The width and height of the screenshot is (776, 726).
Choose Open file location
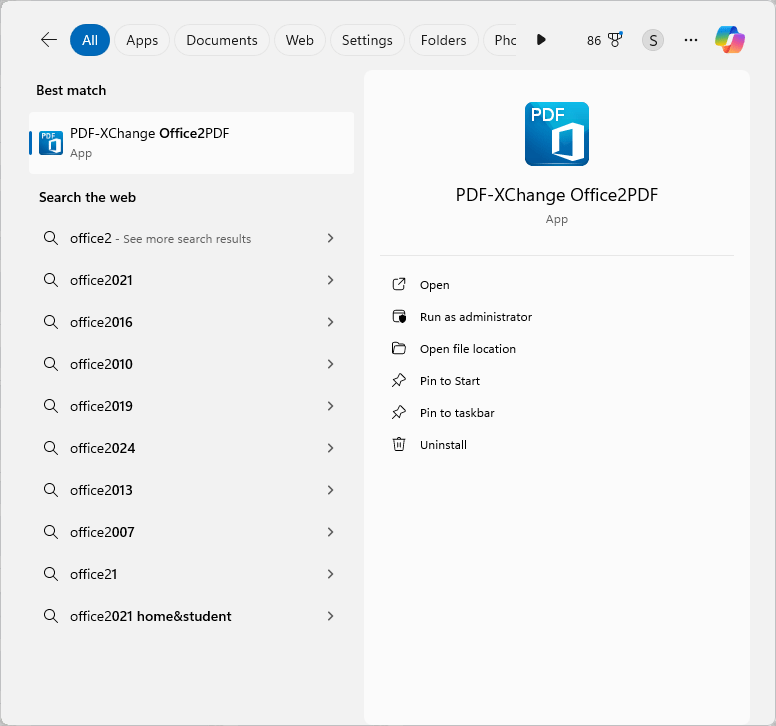557,349
